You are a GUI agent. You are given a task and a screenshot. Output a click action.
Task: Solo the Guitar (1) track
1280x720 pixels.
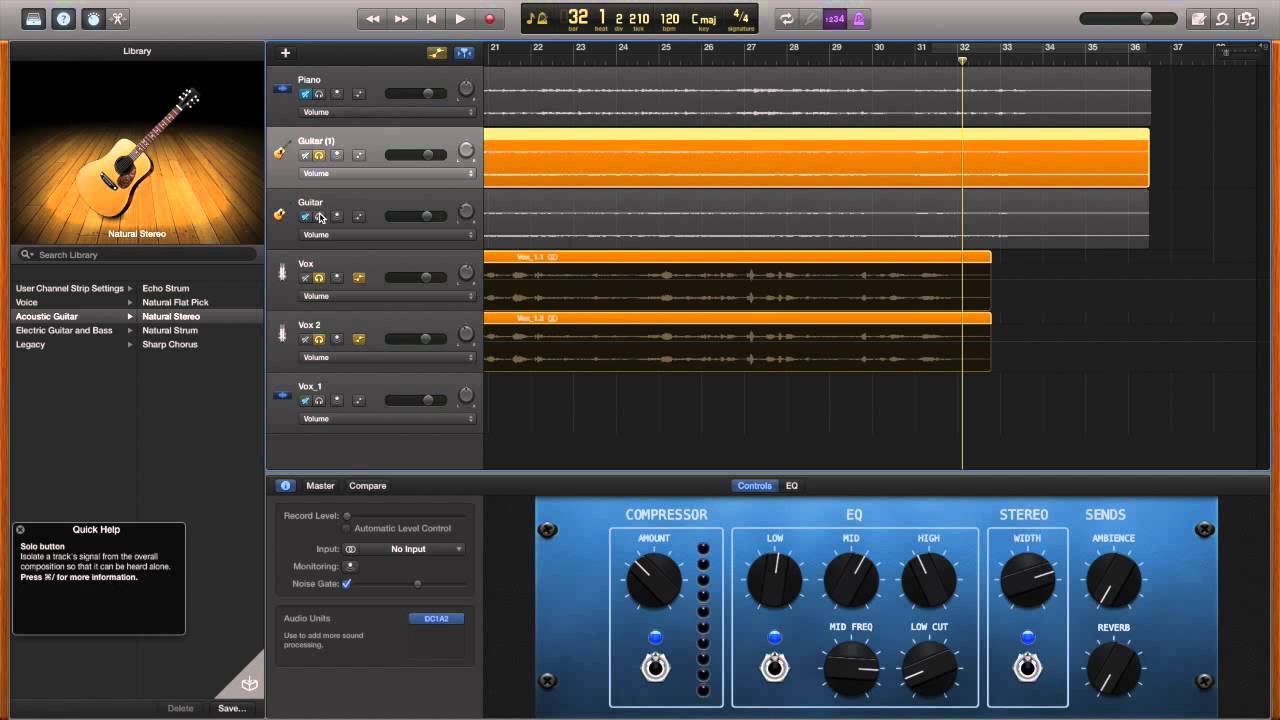[x=319, y=155]
